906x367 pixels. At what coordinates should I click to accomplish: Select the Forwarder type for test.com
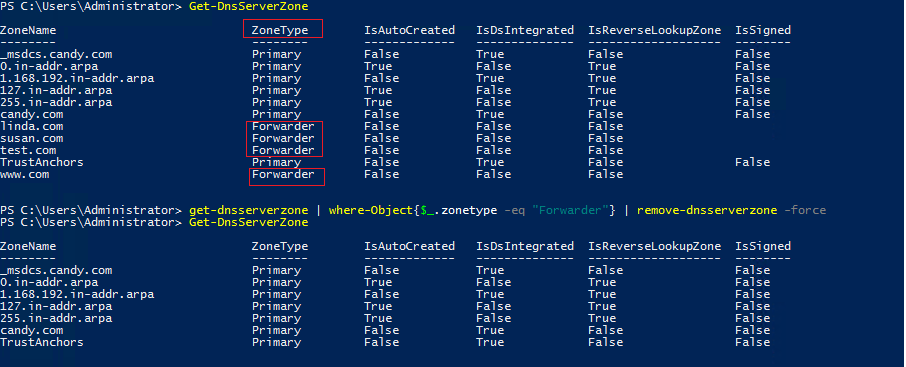tap(283, 150)
